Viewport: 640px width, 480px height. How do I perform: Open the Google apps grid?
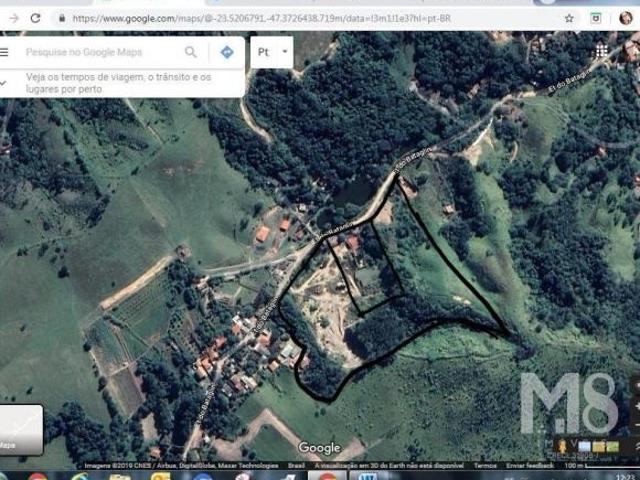click(601, 50)
